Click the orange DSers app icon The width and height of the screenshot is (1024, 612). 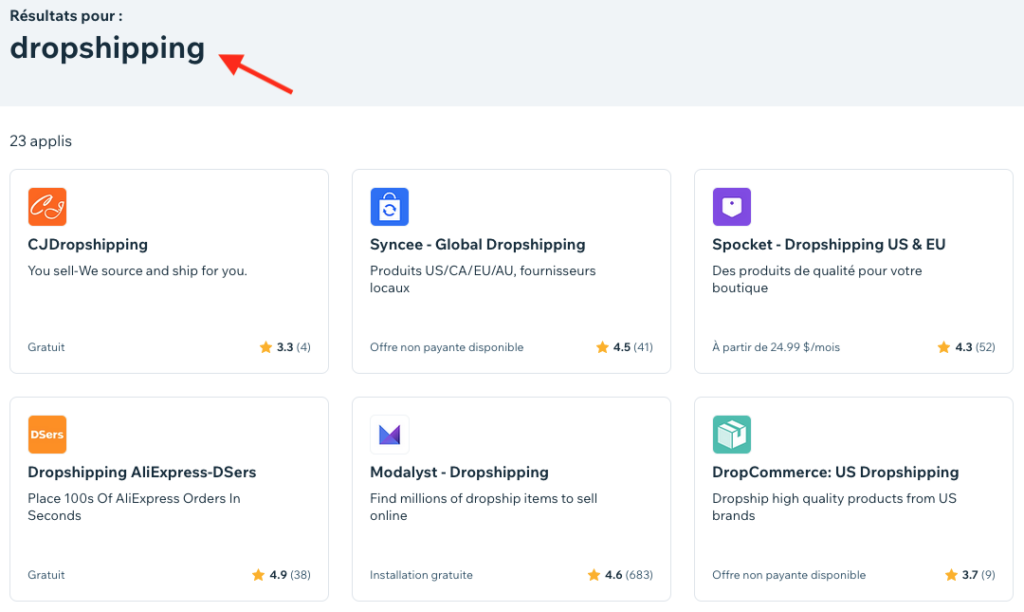tap(47, 434)
